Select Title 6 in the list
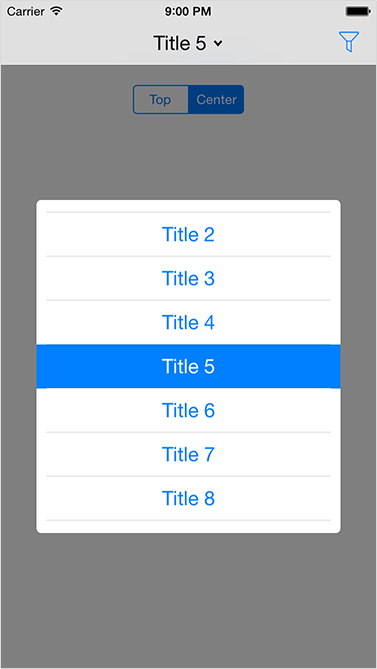 [x=188, y=410]
